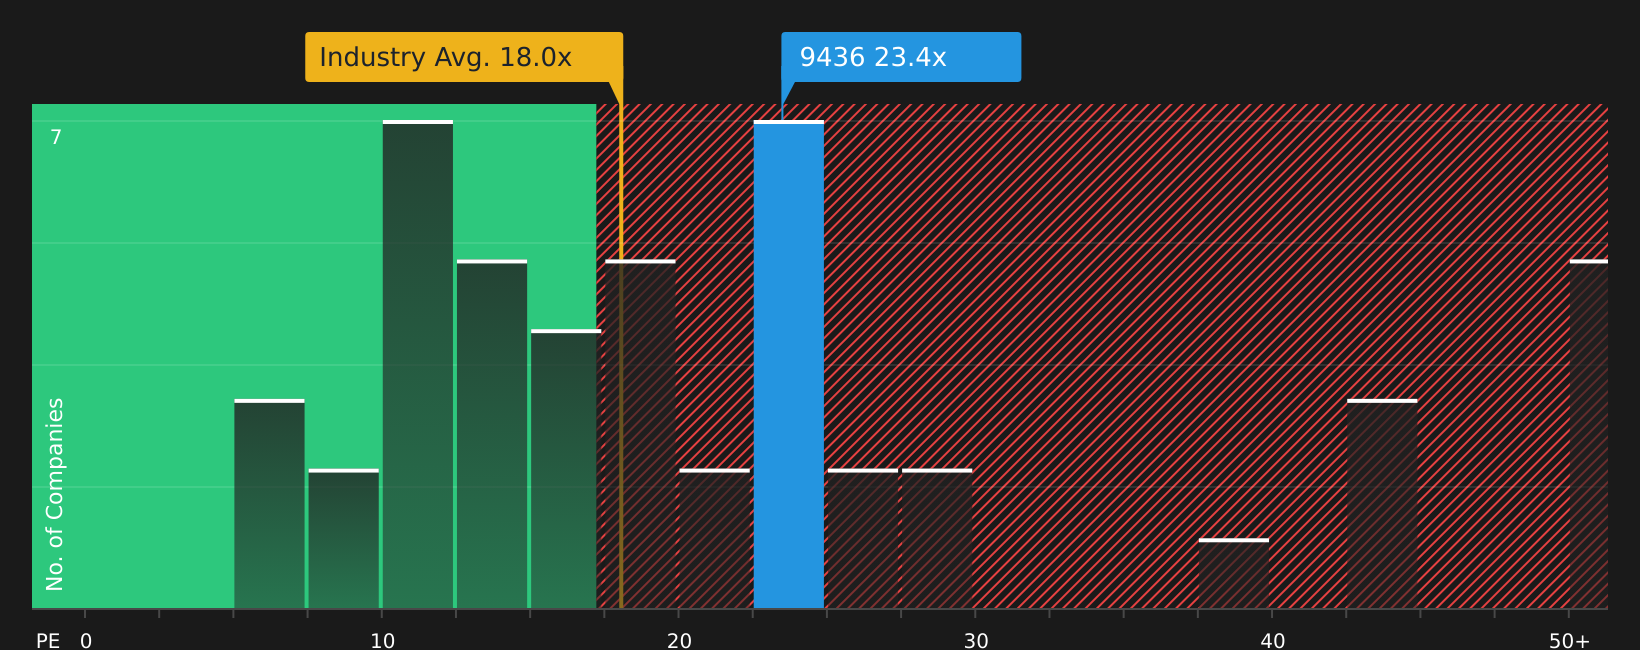Select the bar for PE 15 to 17.5
Viewport: 1640px width, 650px height.
(566, 469)
